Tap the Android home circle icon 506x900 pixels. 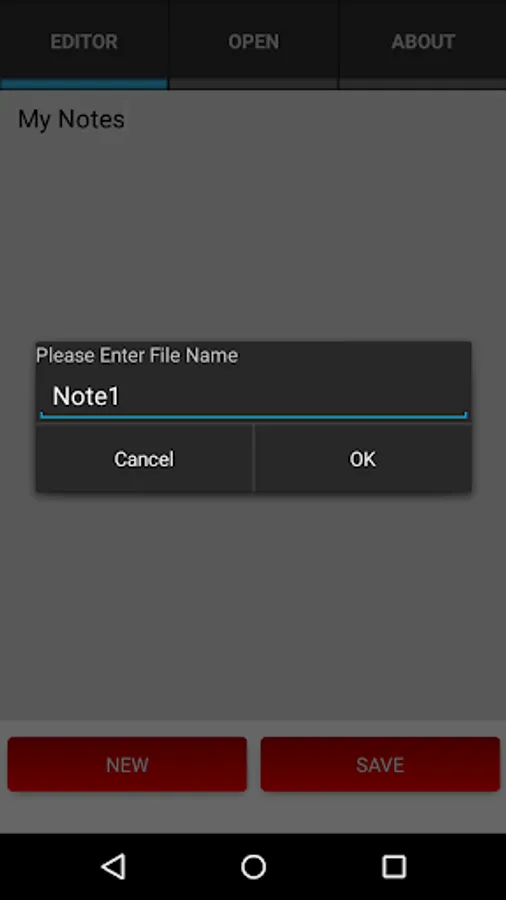(x=253, y=866)
